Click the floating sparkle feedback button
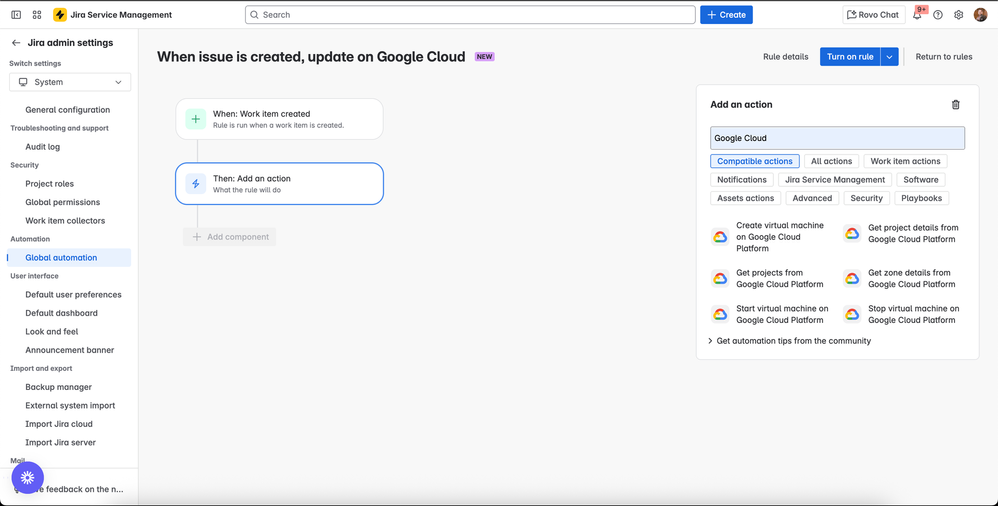This screenshot has height=506, width=998. [x=28, y=478]
